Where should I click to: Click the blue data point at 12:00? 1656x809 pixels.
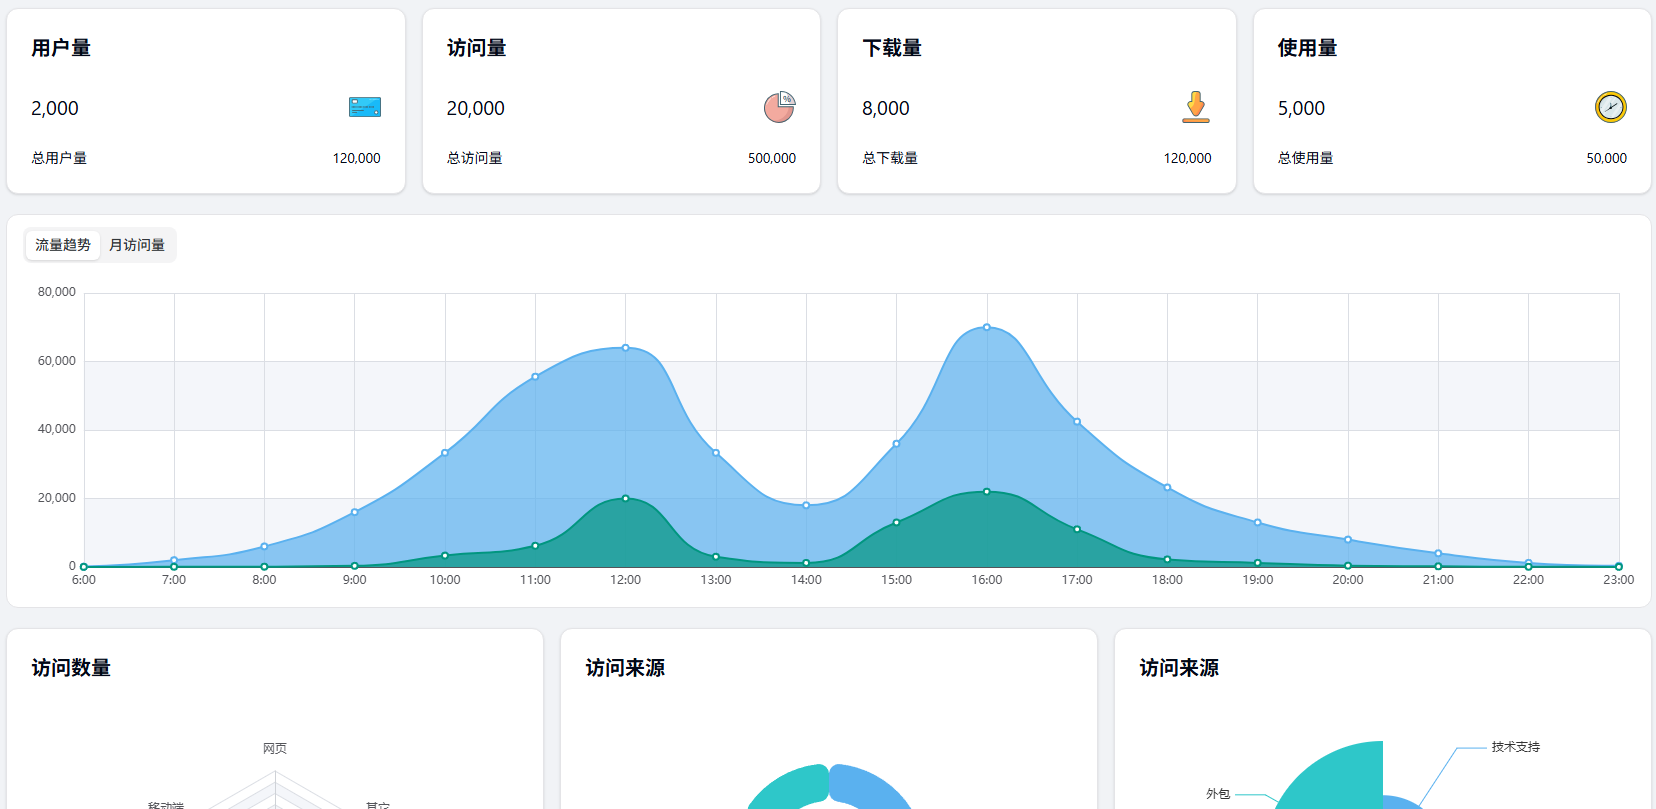coord(626,348)
